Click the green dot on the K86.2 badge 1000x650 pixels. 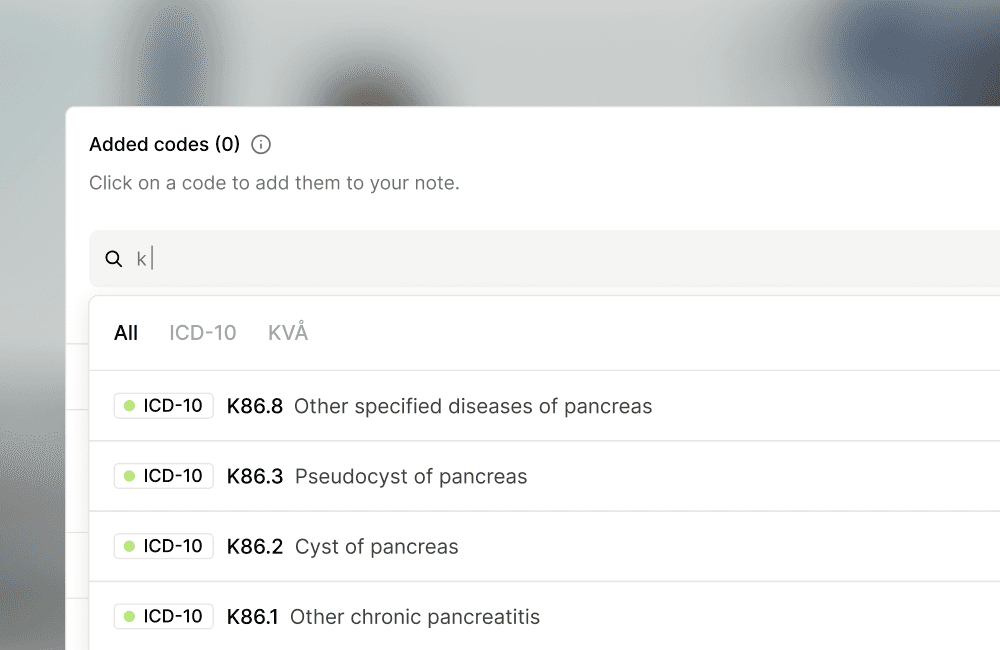click(x=129, y=546)
